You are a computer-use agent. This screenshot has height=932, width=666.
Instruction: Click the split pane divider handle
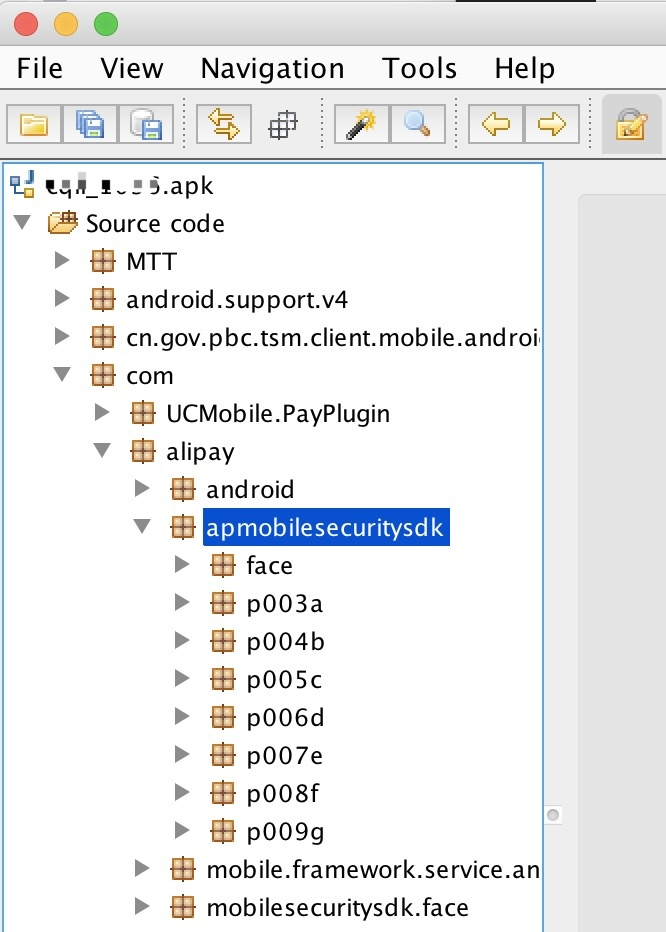coord(553,815)
